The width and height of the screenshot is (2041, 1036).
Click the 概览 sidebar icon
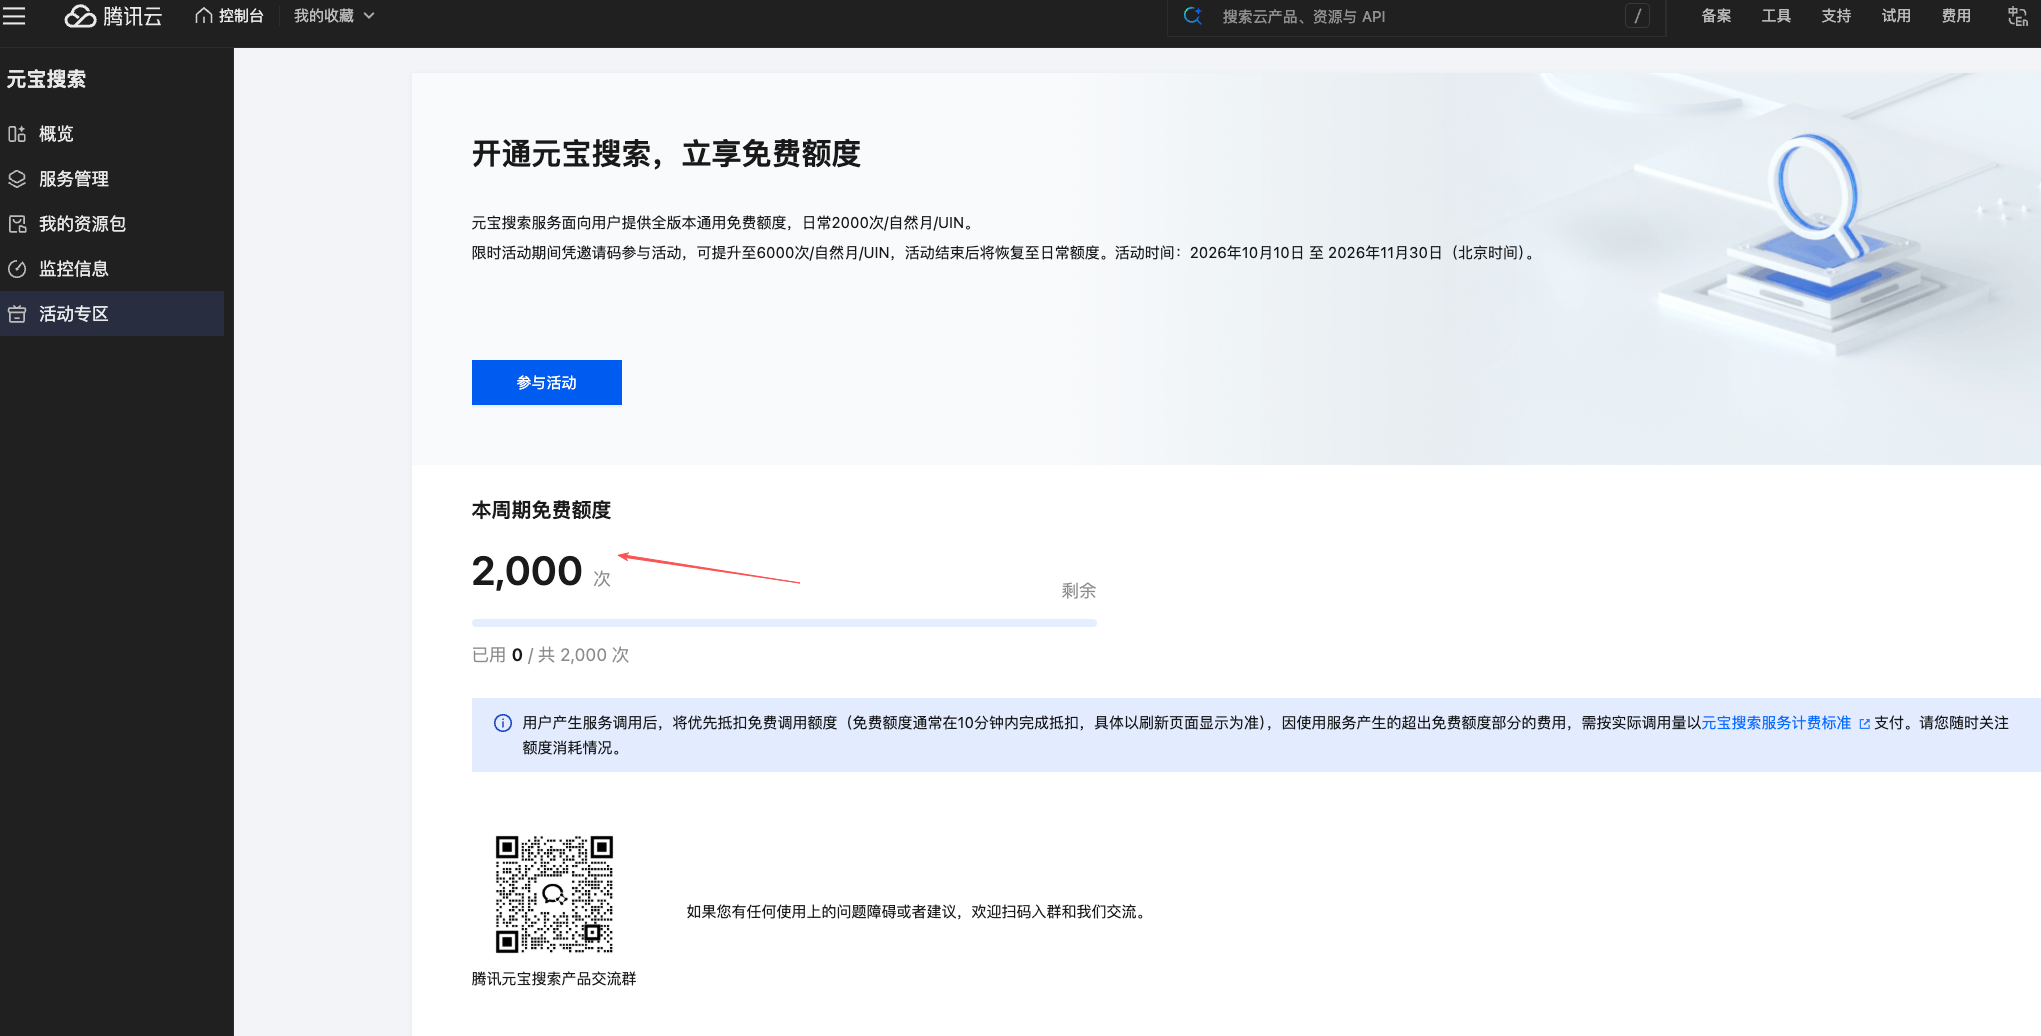coord(17,134)
